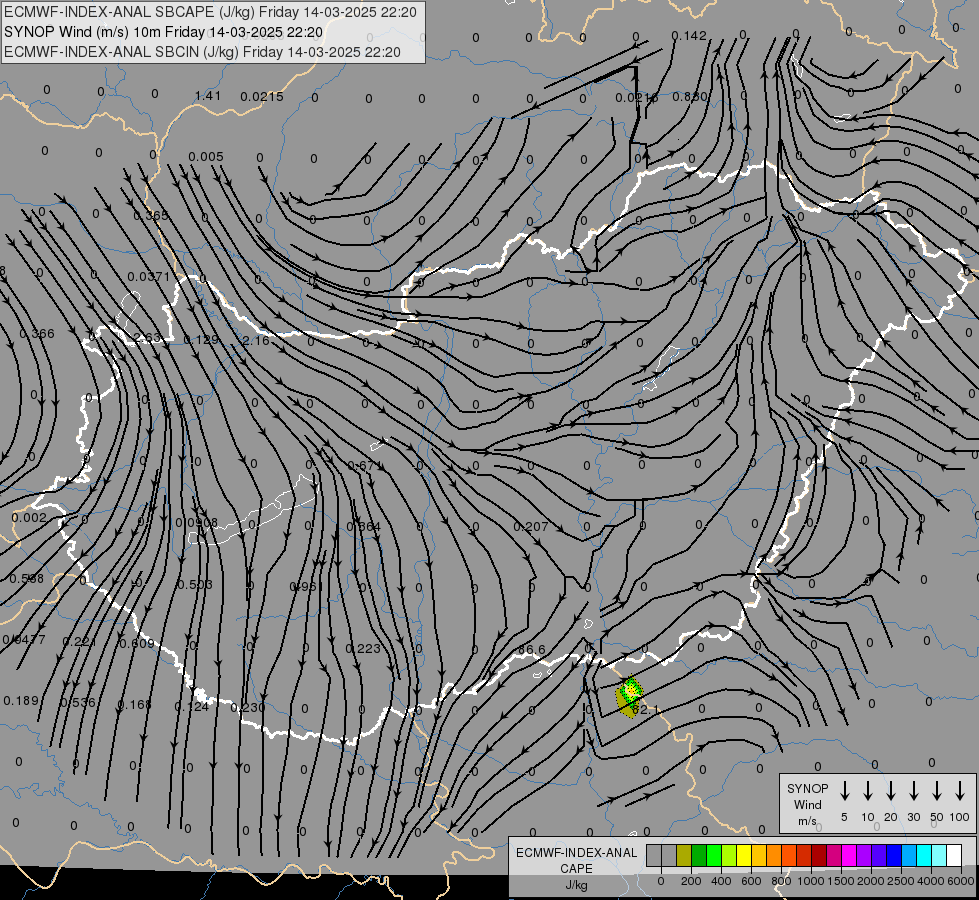
Task: Select the olive CAPE swatch before 200
Action: tap(684, 855)
